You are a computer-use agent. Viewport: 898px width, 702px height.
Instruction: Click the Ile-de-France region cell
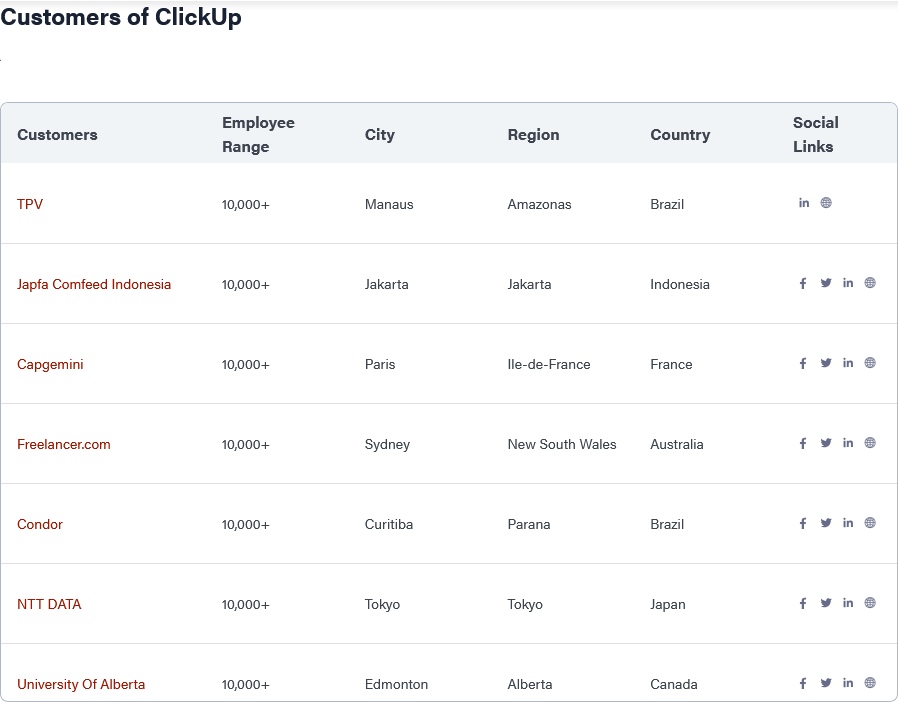click(549, 365)
